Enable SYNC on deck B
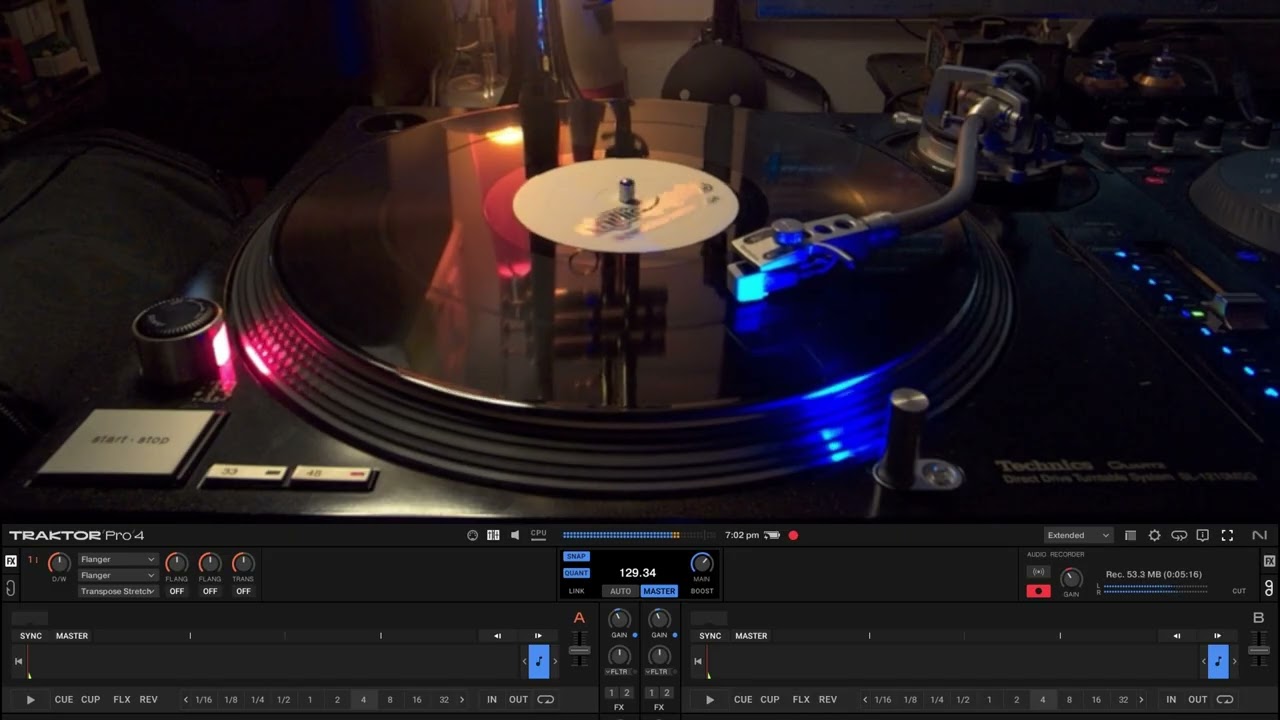This screenshot has height=720, width=1280. (710, 636)
